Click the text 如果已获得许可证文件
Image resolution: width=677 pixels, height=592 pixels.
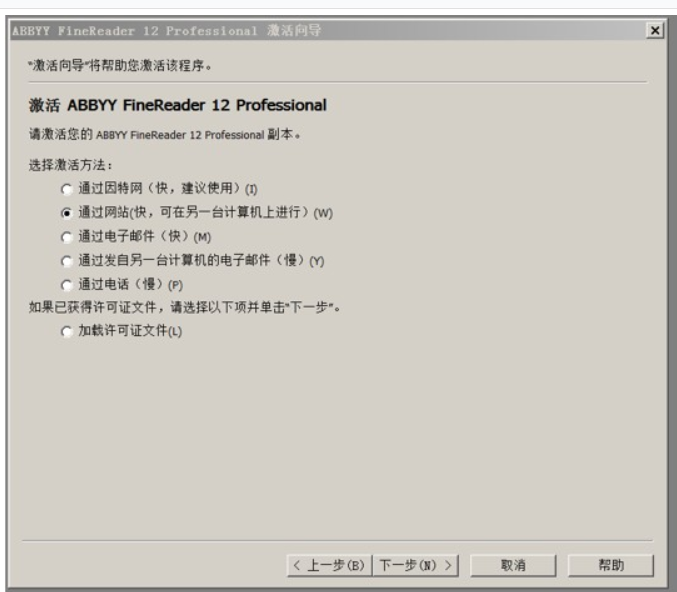pyautogui.click(x=92, y=307)
